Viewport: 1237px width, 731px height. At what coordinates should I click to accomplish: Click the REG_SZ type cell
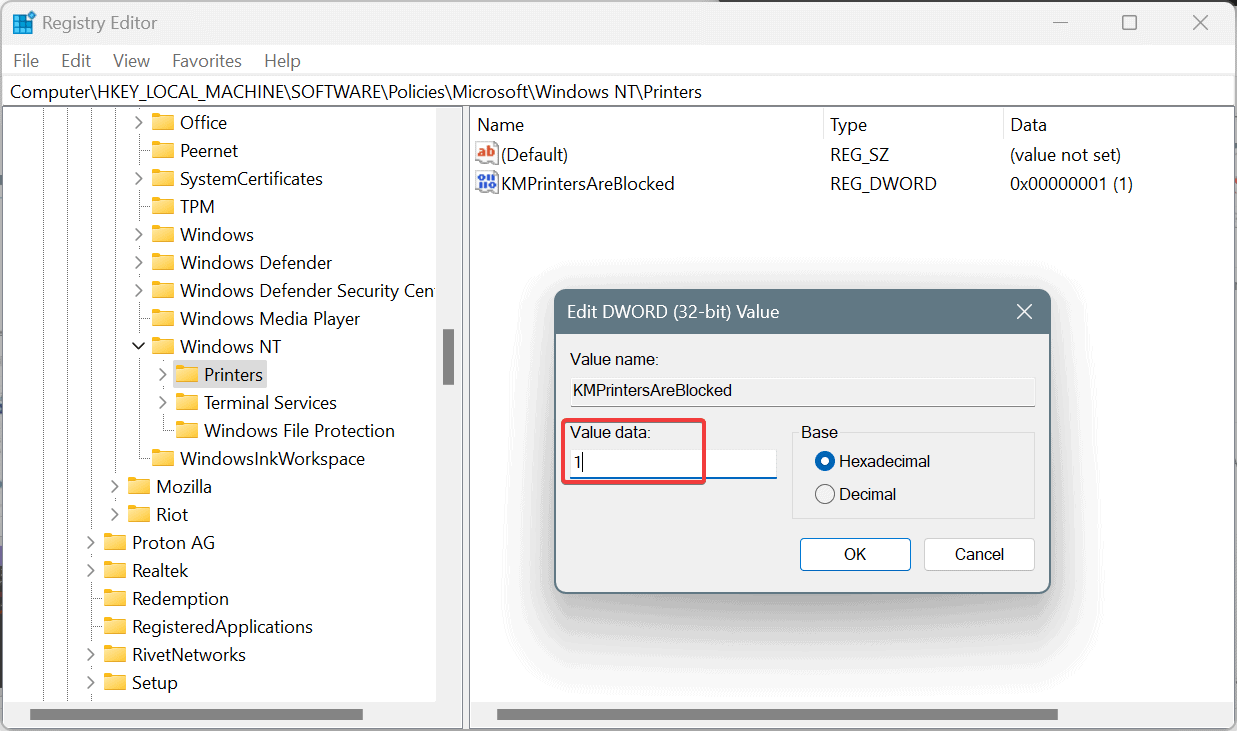coord(859,155)
